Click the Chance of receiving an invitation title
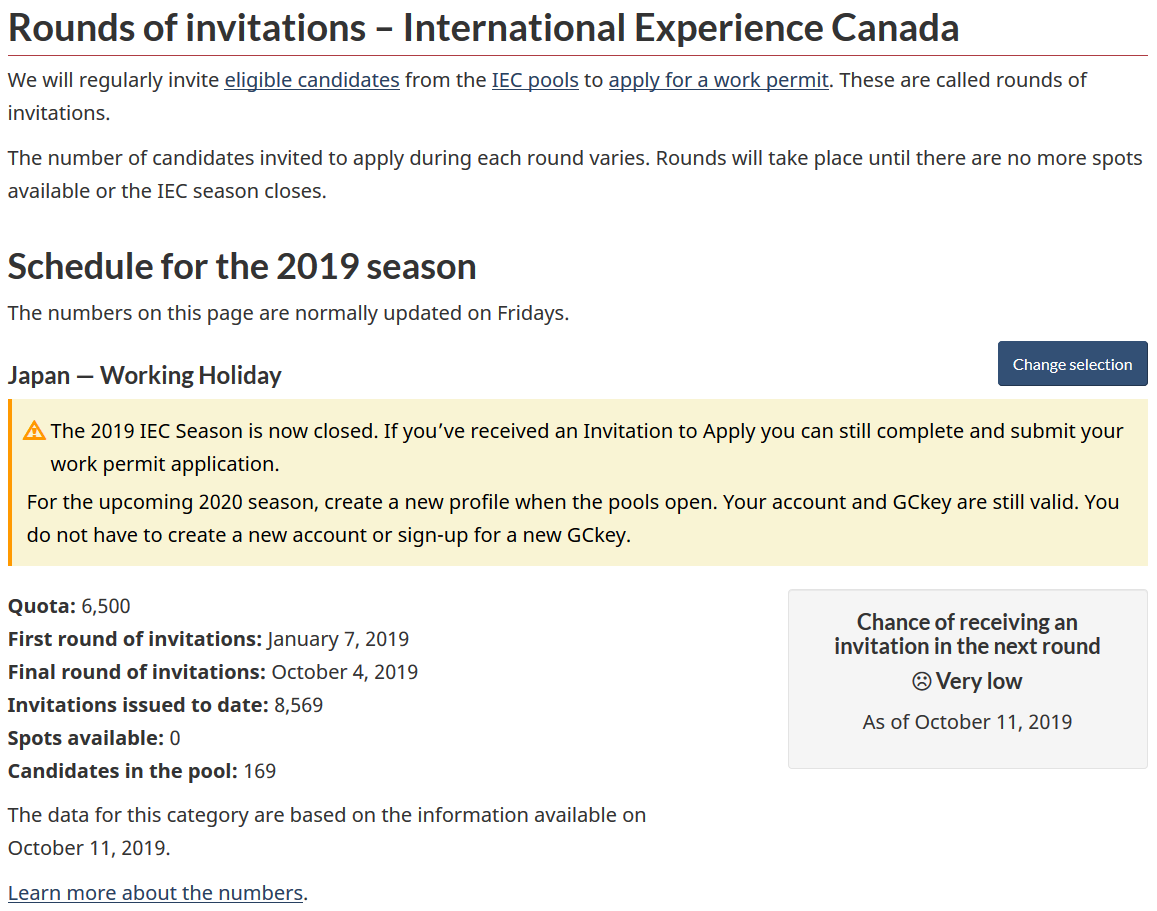The height and width of the screenshot is (911, 1157). coord(967,634)
